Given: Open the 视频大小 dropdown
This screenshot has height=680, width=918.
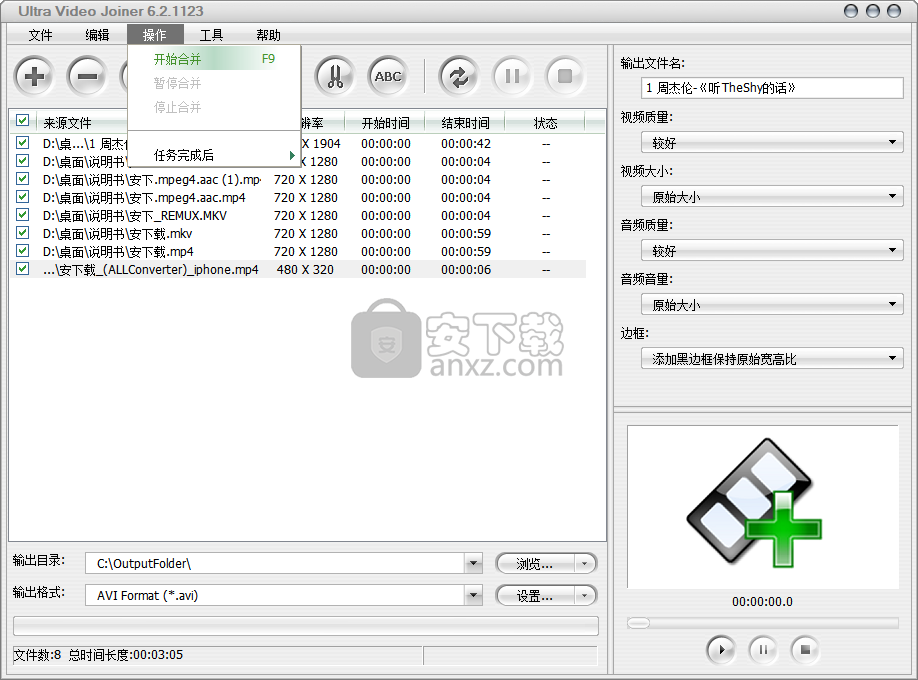Looking at the screenshot, I should (x=772, y=196).
